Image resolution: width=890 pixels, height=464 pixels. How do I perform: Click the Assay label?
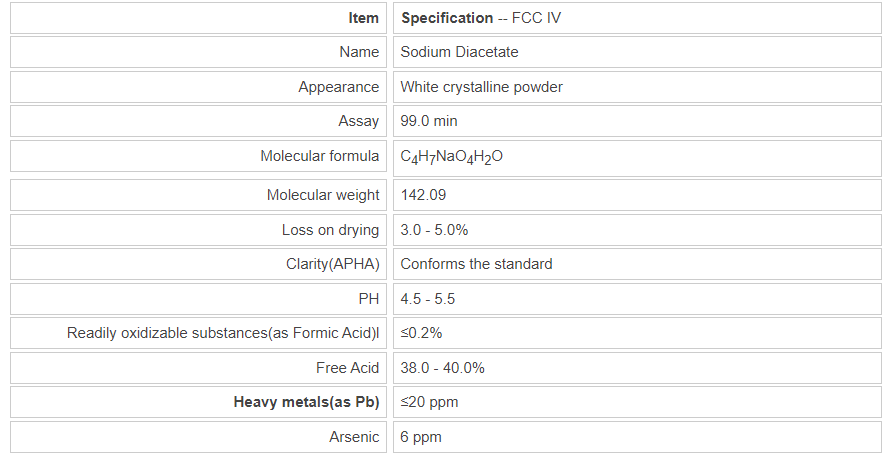359,121
